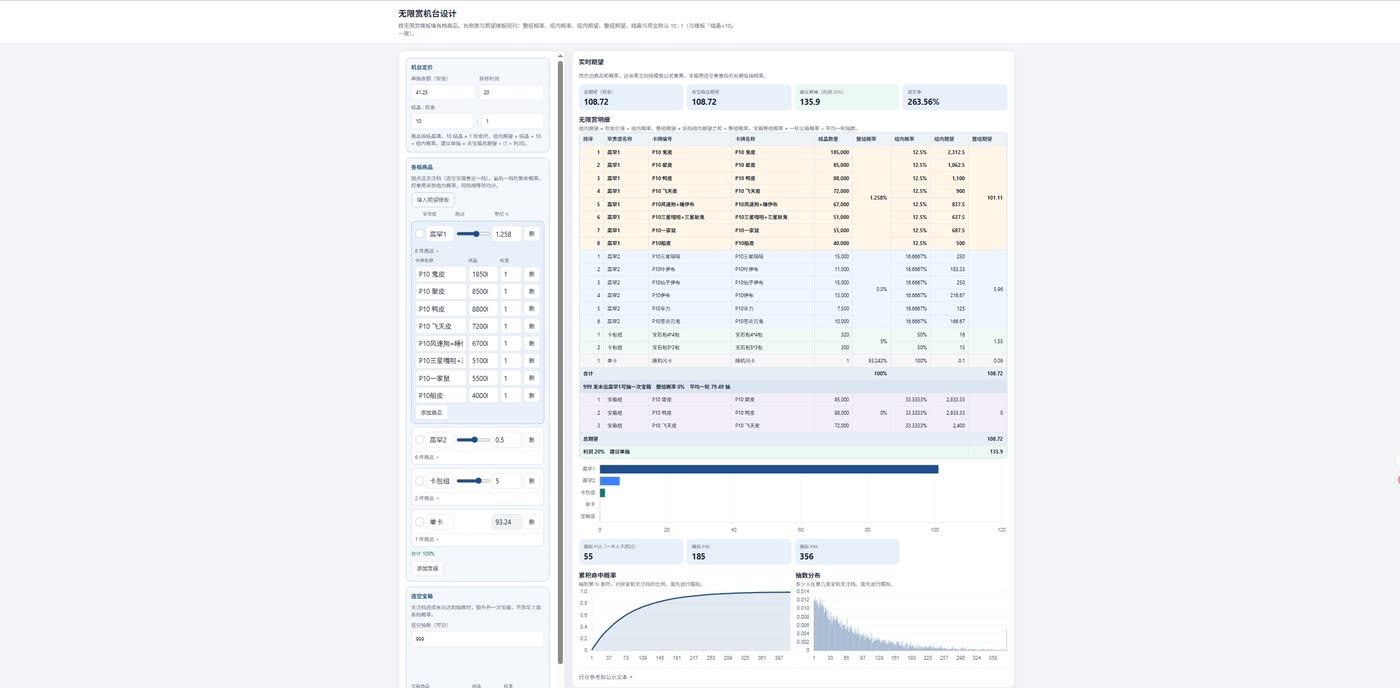Click the 高罕2 percentage field showing 0.5

coord(506,440)
